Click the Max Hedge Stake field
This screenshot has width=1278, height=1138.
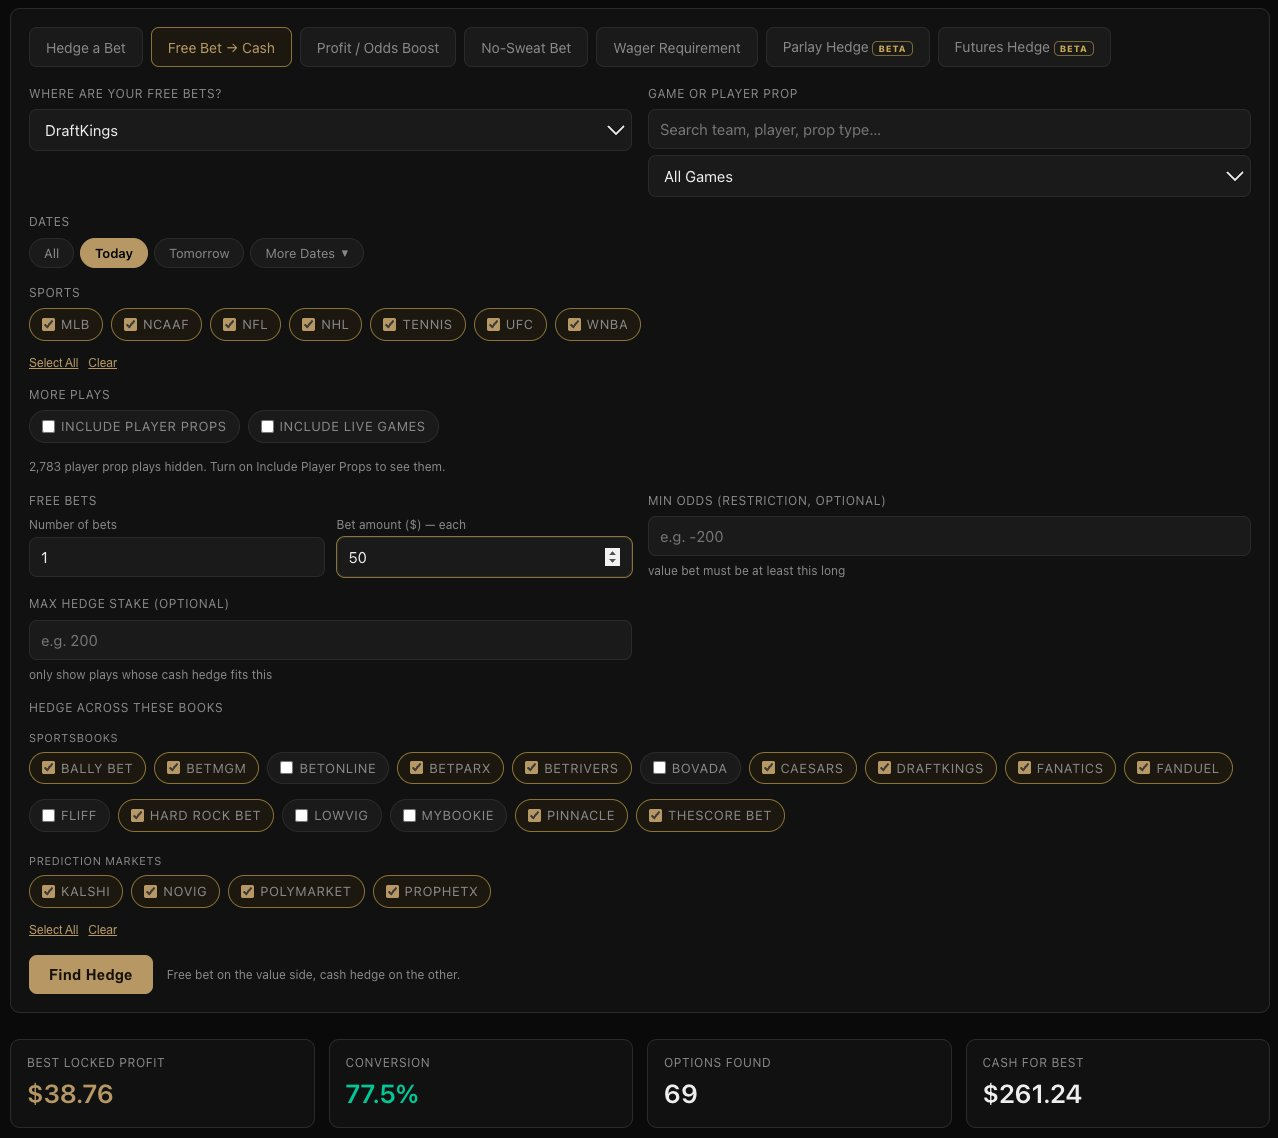[x=330, y=640]
